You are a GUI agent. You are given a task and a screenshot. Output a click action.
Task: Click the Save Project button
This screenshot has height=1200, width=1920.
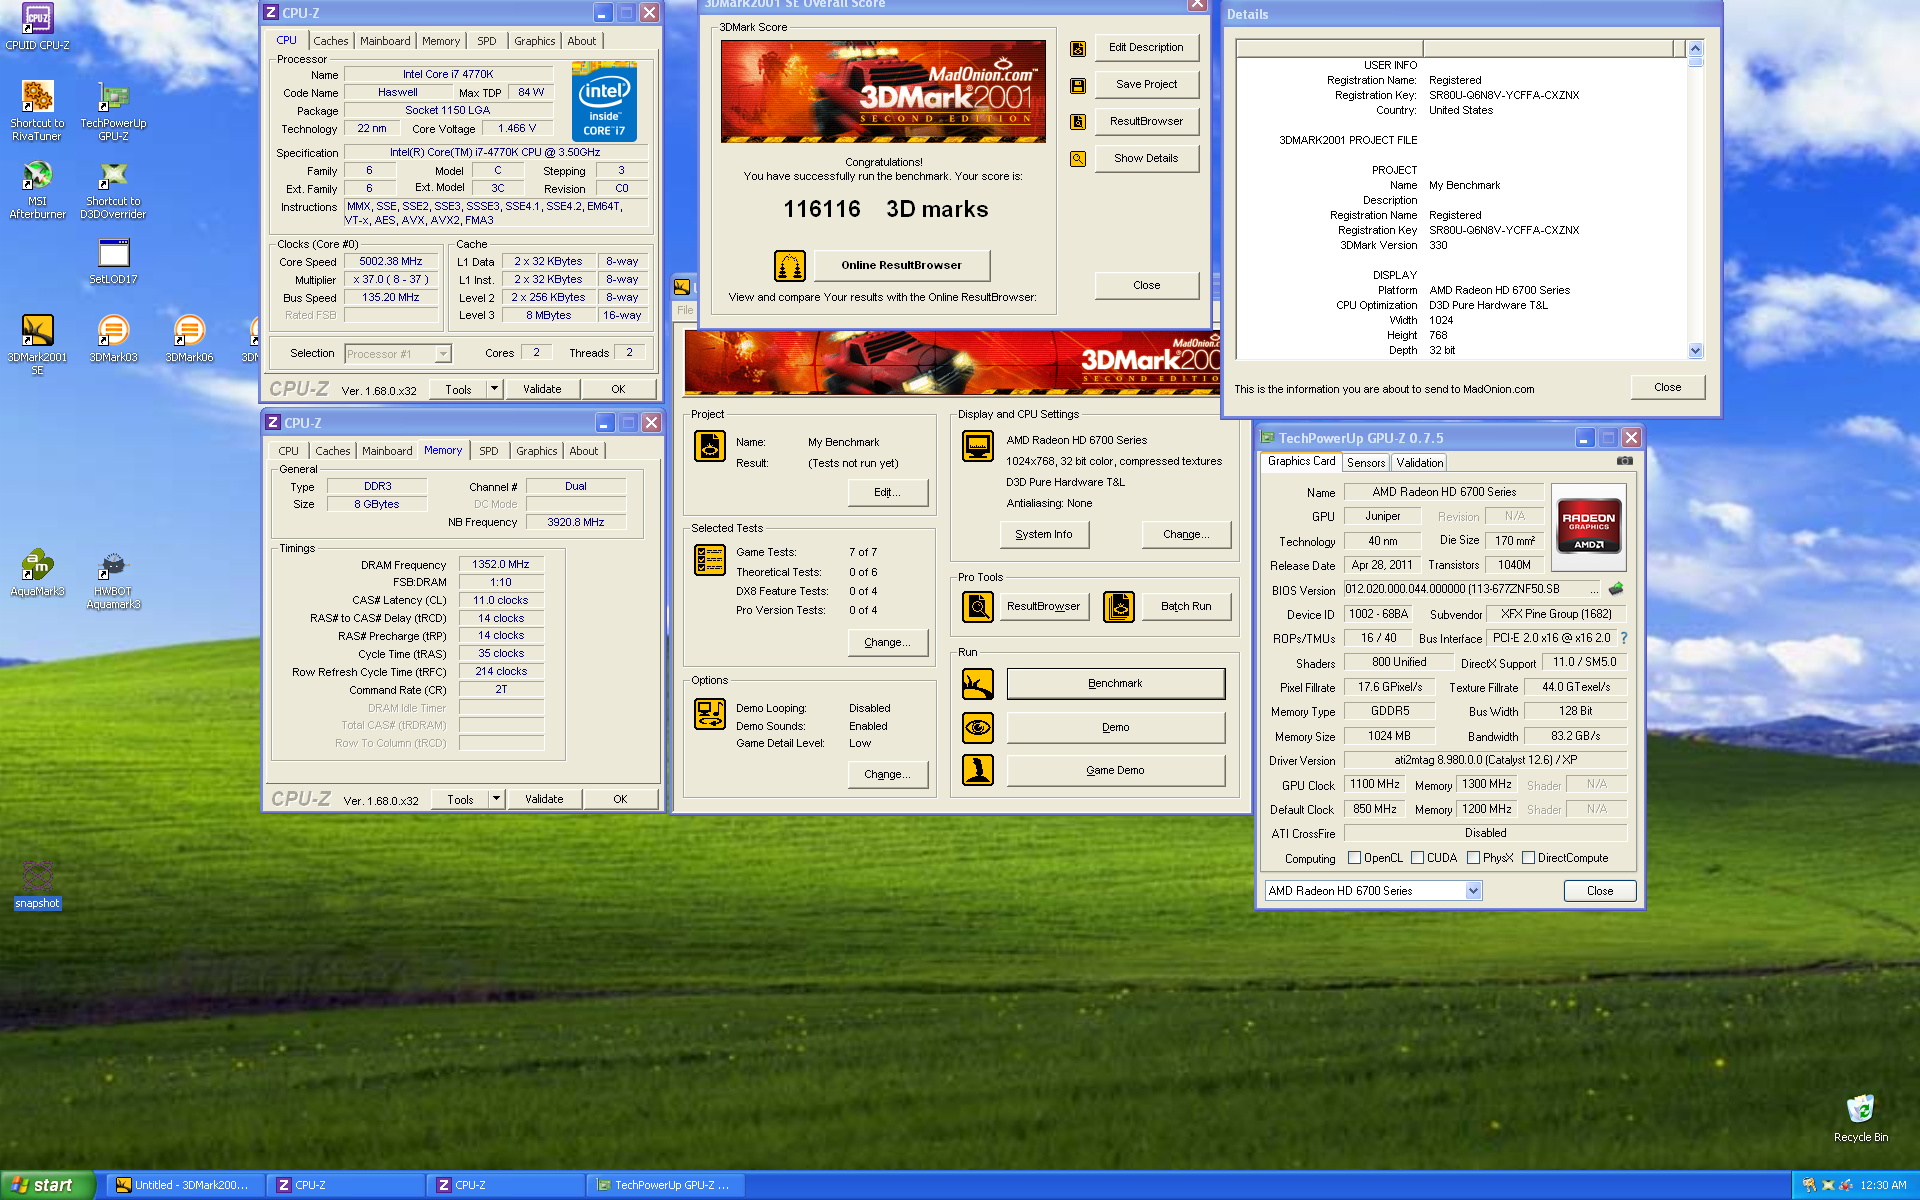tap(1147, 85)
